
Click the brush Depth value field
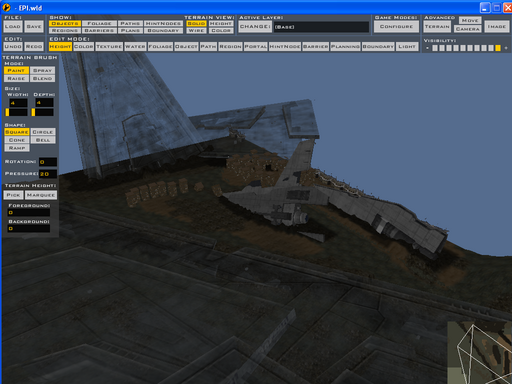pos(44,103)
